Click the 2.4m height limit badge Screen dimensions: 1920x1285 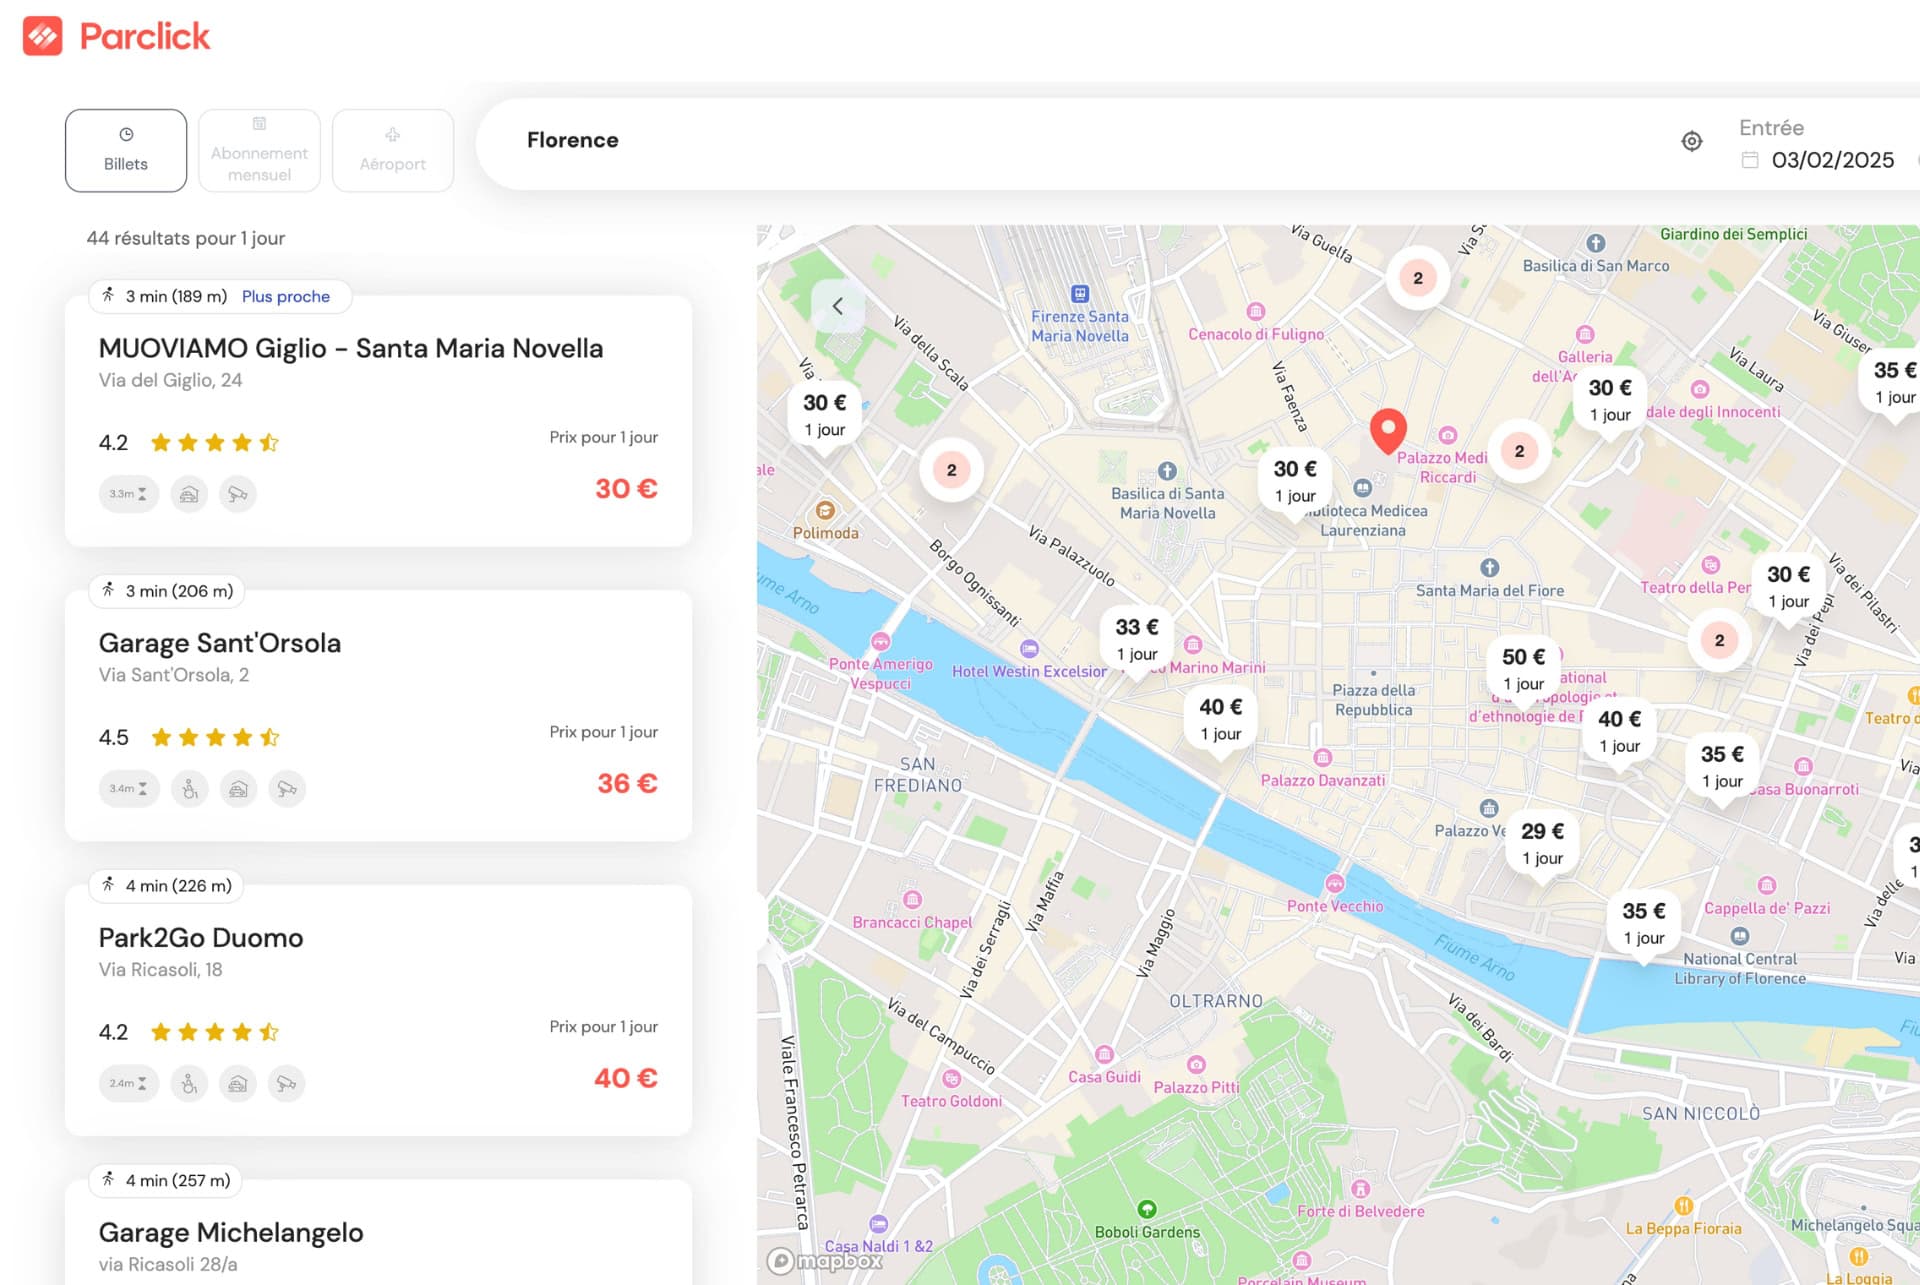128,1083
